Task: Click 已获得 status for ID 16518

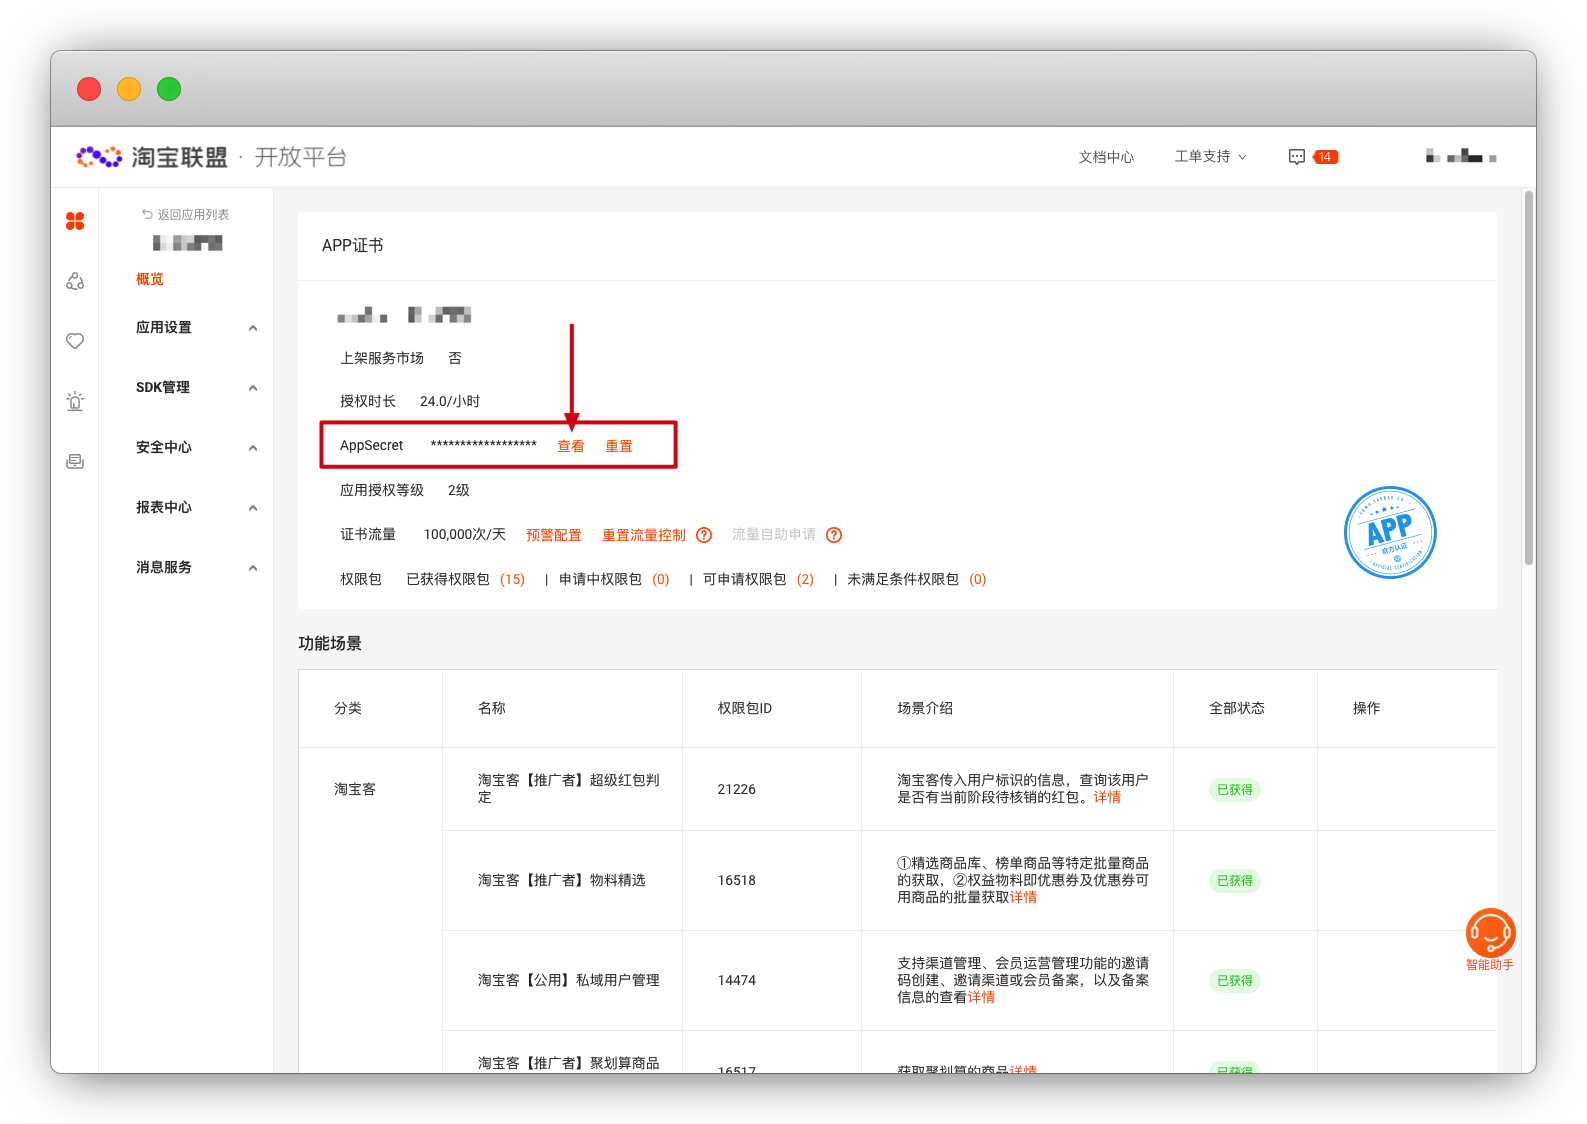Action: pyautogui.click(x=1235, y=880)
